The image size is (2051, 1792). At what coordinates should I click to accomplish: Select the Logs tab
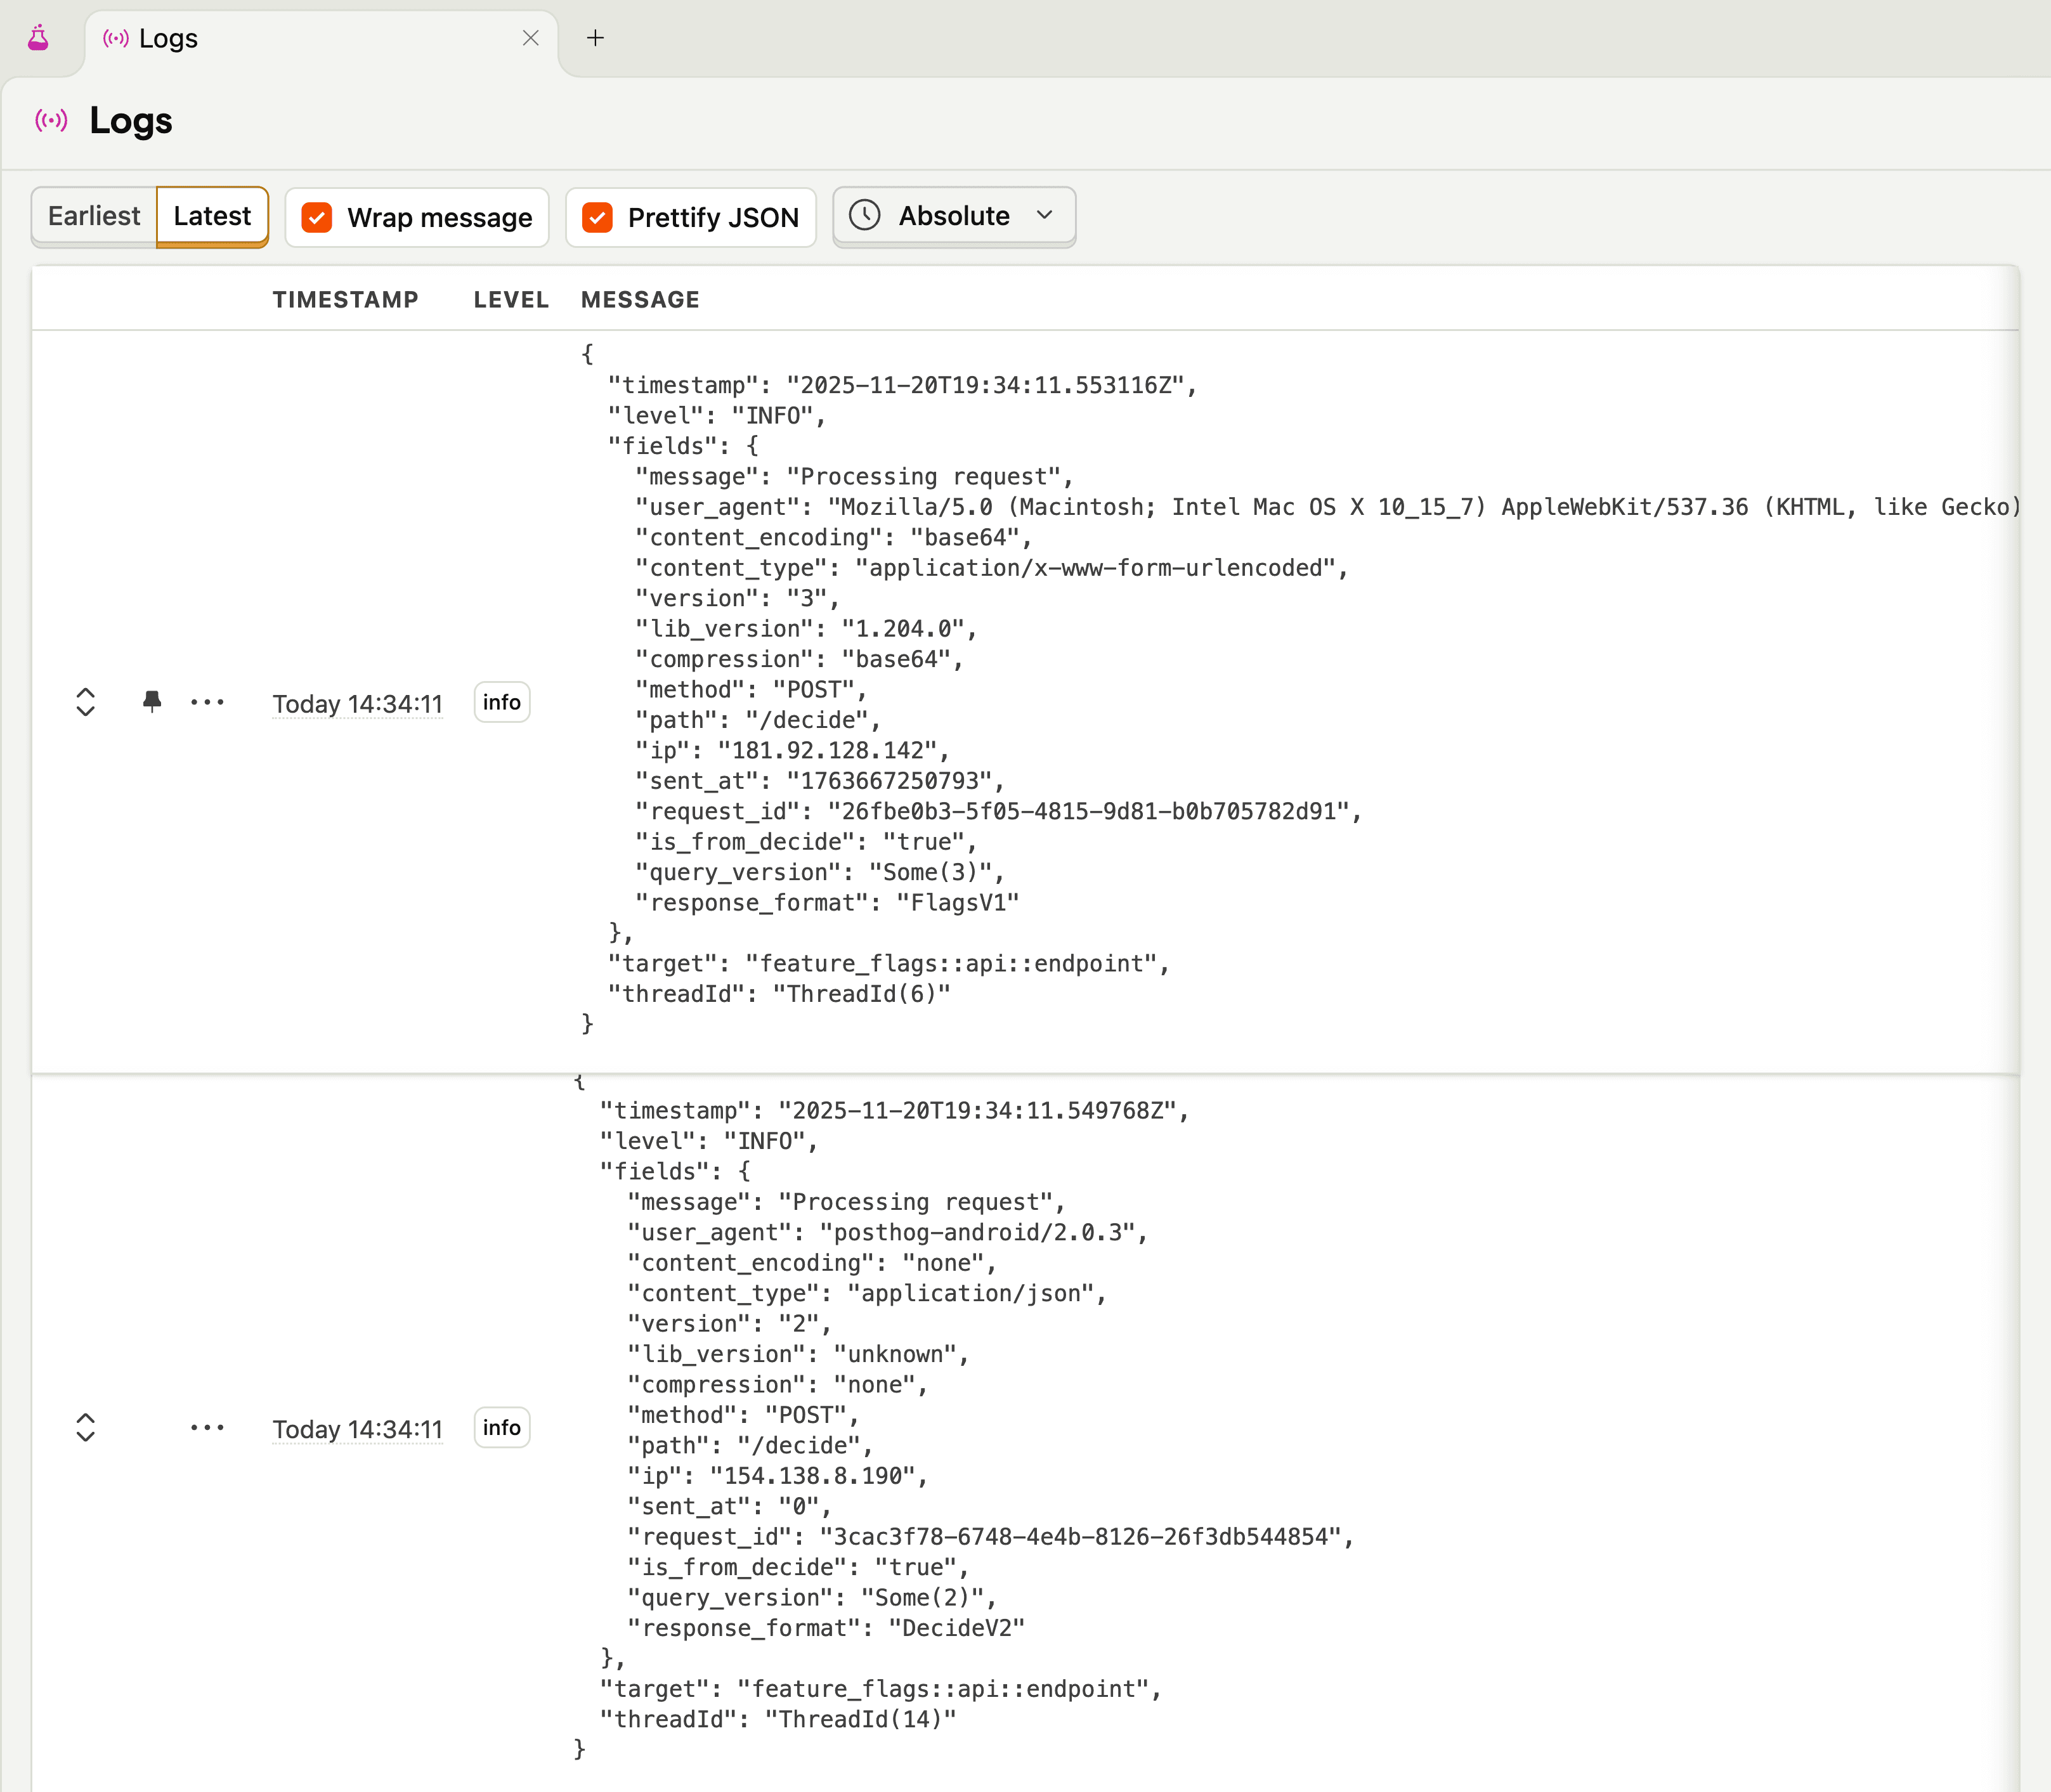pyautogui.click(x=320, y=39)
